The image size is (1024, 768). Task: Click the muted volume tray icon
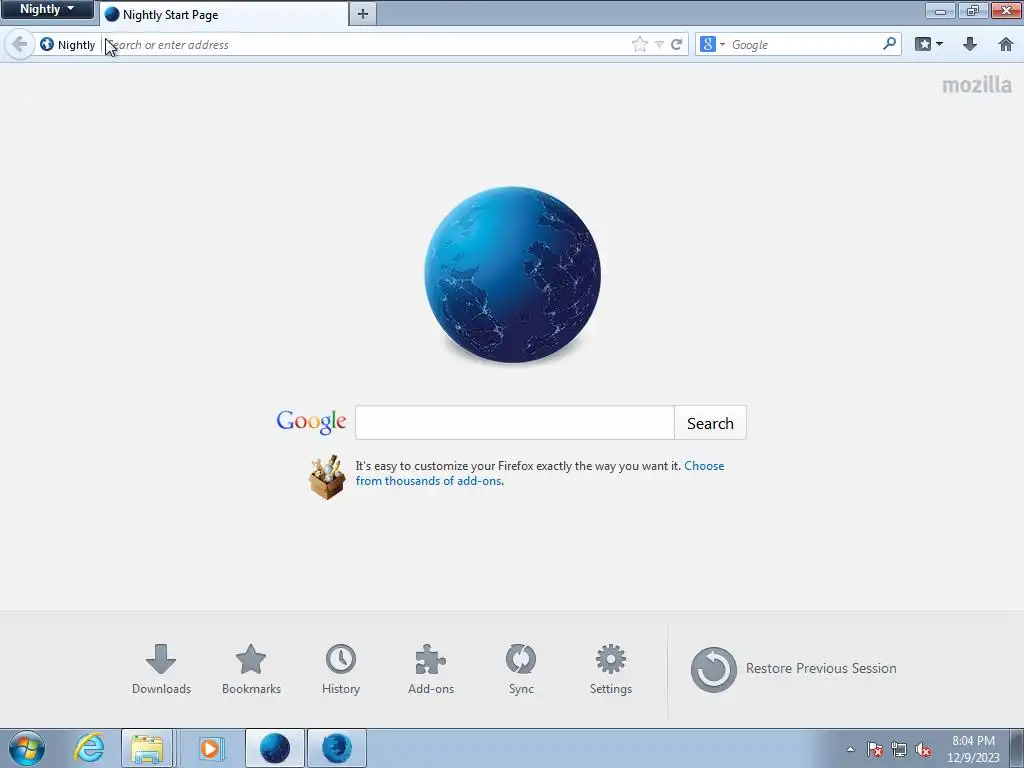click(x=923, y=749)
